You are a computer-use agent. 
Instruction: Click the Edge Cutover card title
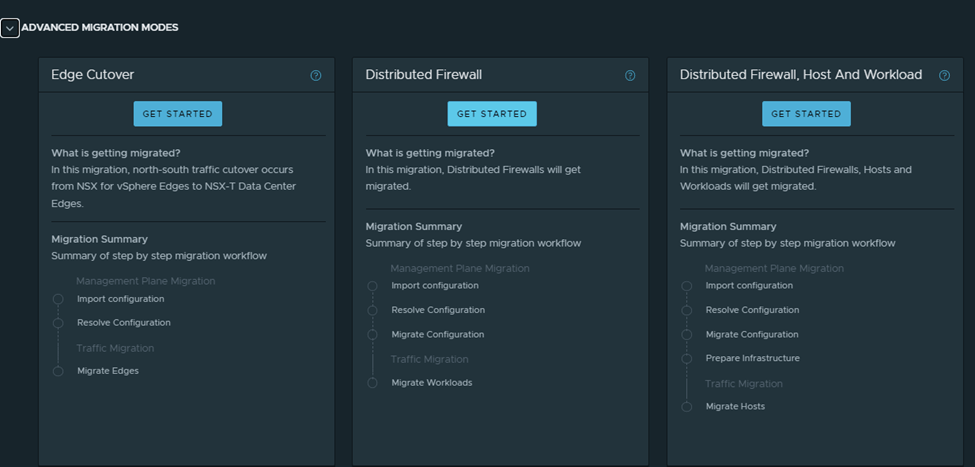coord(93,75)
